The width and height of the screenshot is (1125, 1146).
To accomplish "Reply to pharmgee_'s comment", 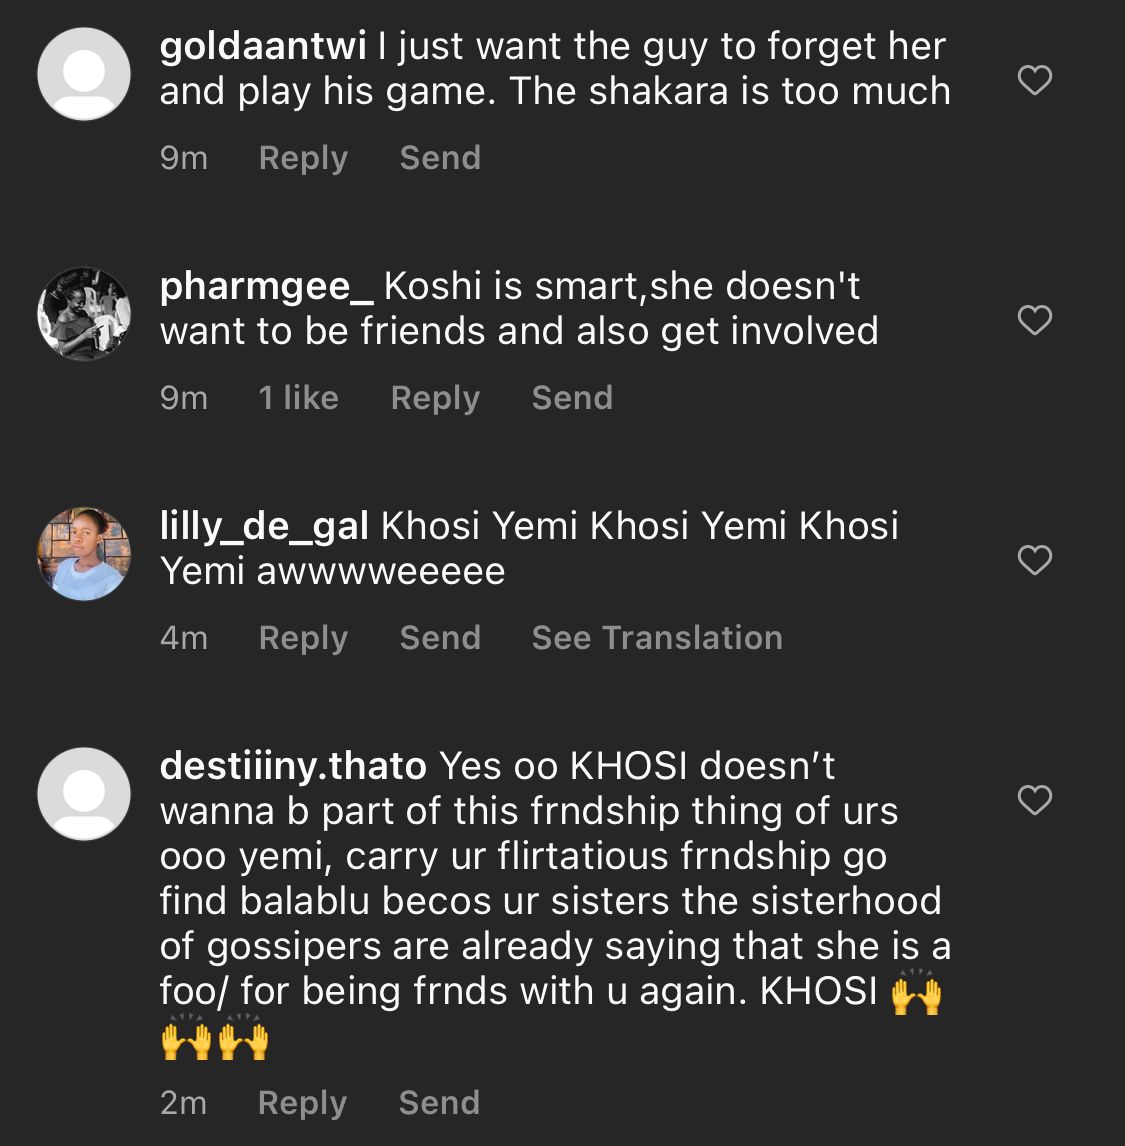I will point(435,398).
